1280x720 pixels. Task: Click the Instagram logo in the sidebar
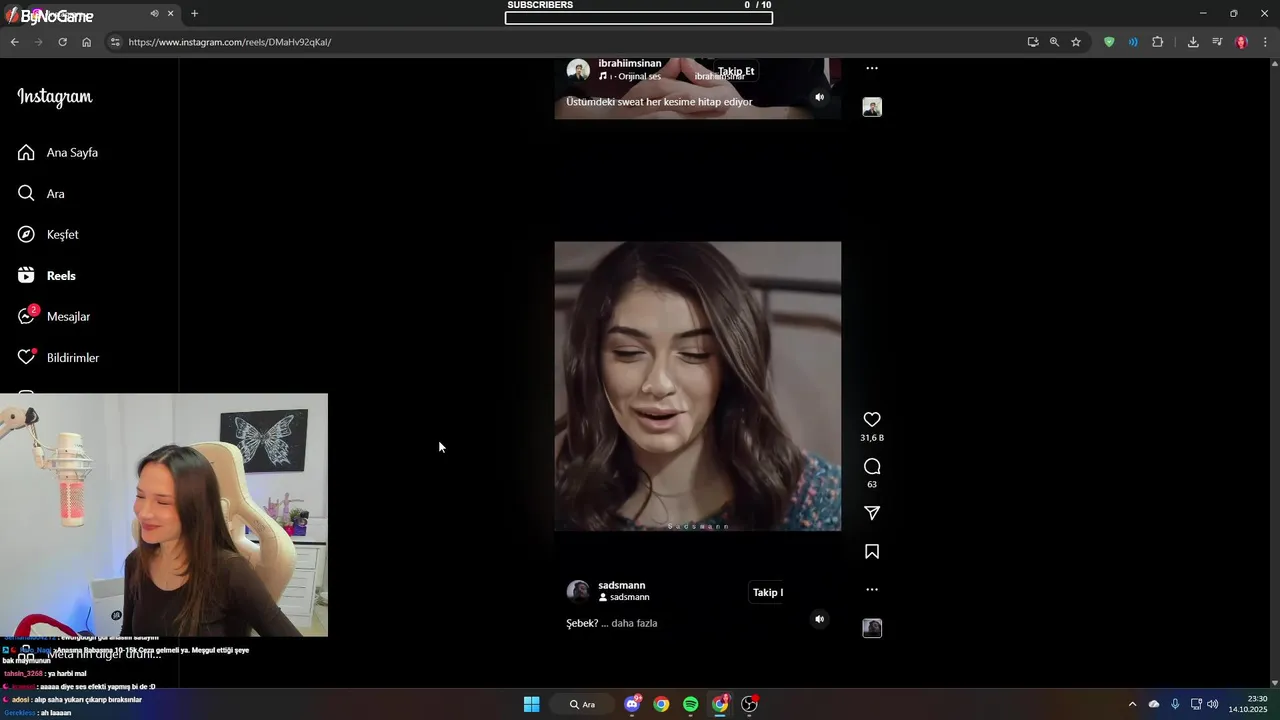pyautogui.click(x=55, y=97)
